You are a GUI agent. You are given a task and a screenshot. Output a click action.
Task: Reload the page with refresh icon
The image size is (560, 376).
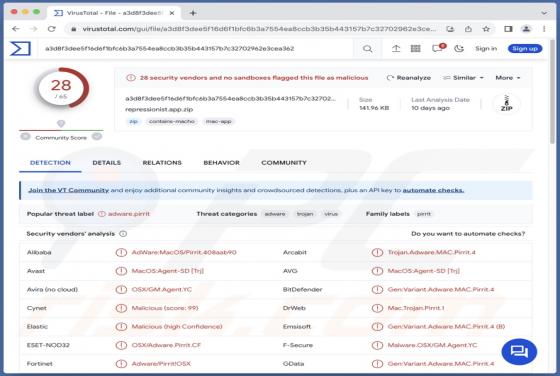[52, 29]
